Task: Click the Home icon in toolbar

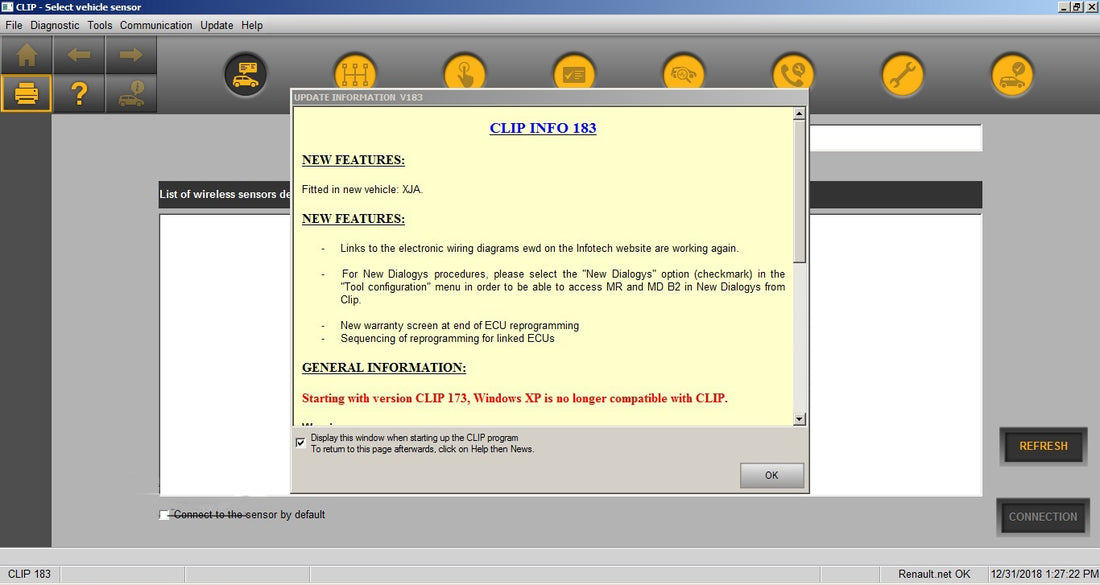Action: [x=26, y=56]
